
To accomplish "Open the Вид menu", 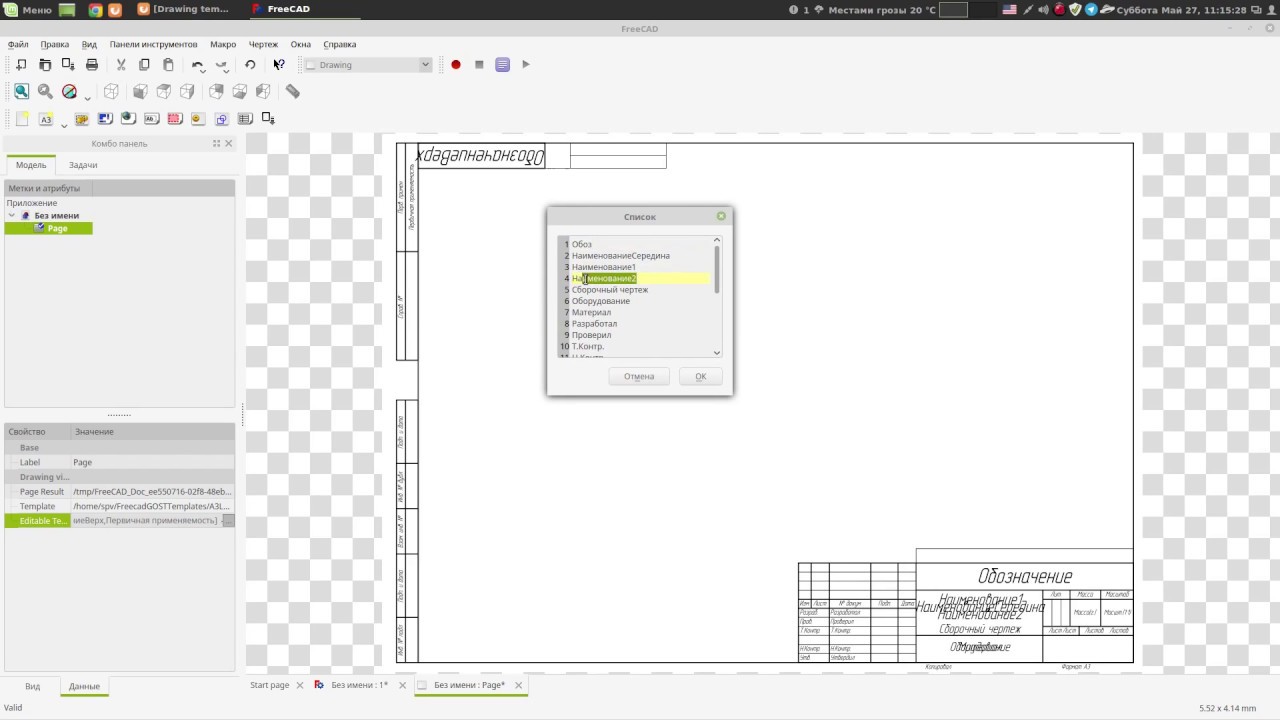I will point(89,44).
